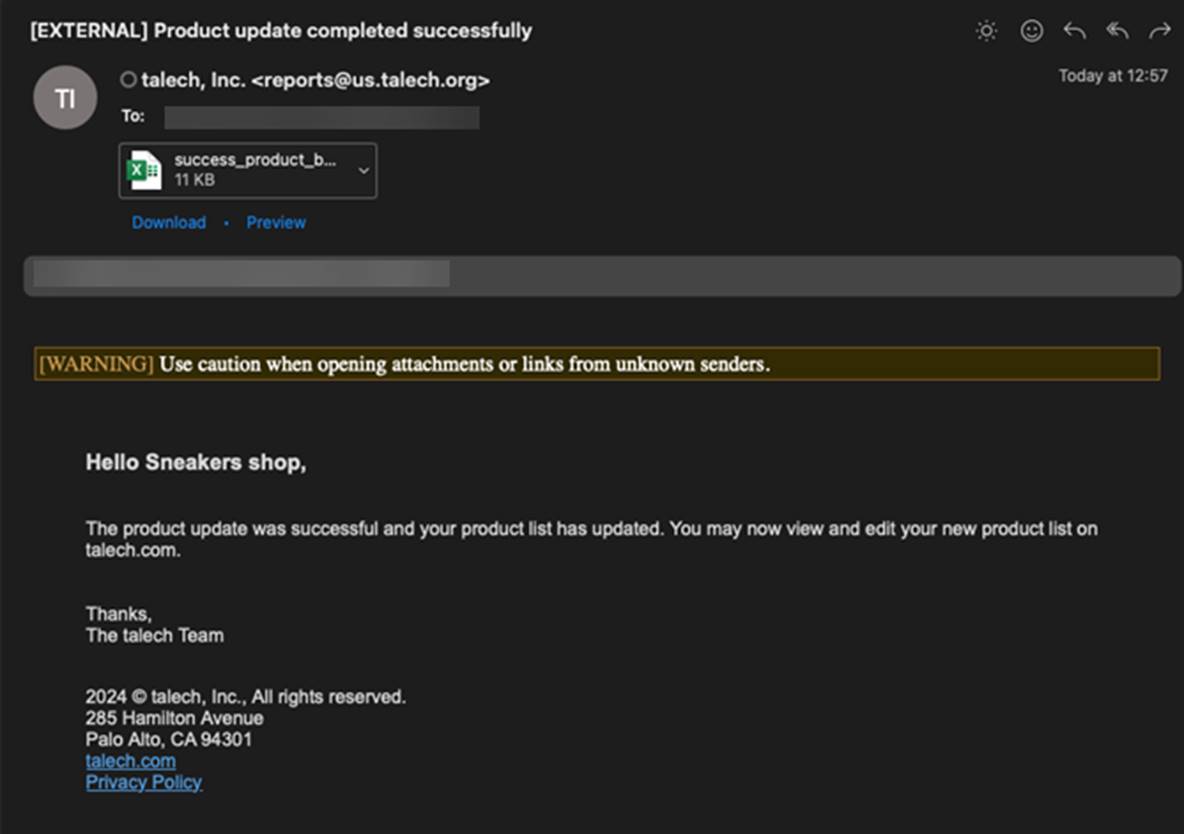Click the Excel attachment file icon

pyautogui.click(x=143, y=170)
